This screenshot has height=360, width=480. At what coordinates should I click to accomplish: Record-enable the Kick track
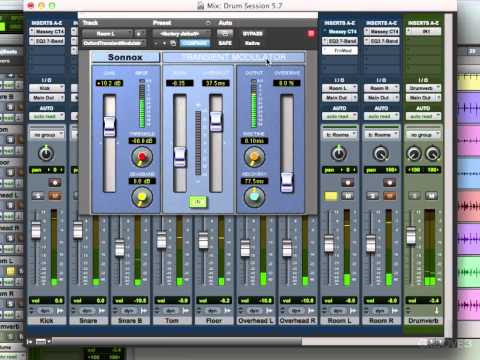[55, 182]
